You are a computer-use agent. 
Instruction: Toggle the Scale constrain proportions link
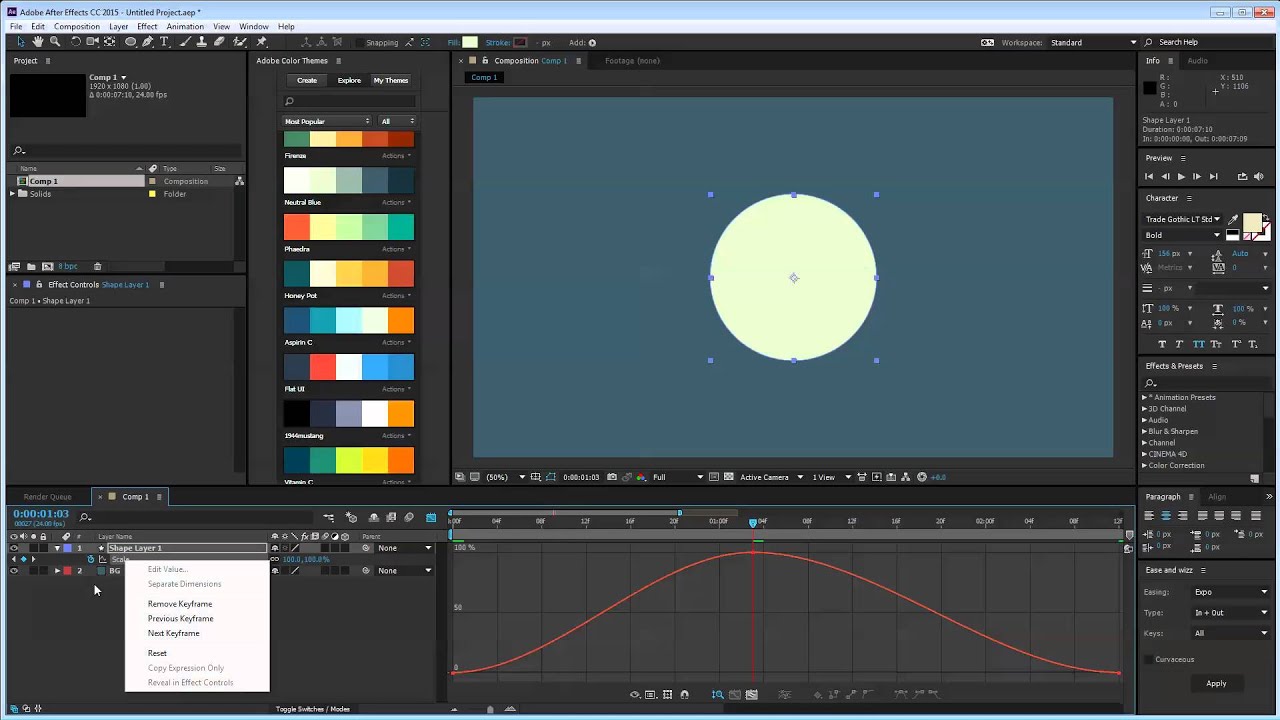(x=276, y=559)
